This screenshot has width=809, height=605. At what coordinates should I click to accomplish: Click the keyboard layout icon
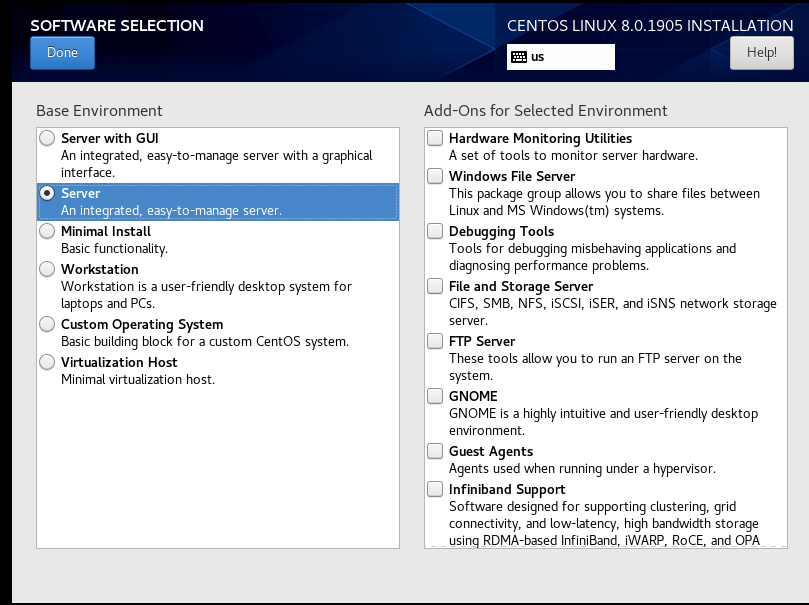click(x=519, y=57)
